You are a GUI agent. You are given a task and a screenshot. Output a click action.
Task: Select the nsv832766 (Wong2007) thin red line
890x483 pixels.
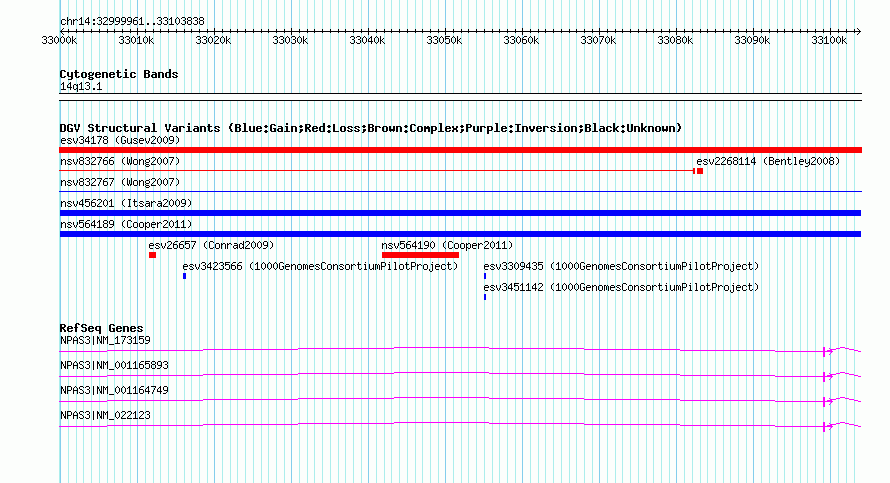tap(377, 171)
